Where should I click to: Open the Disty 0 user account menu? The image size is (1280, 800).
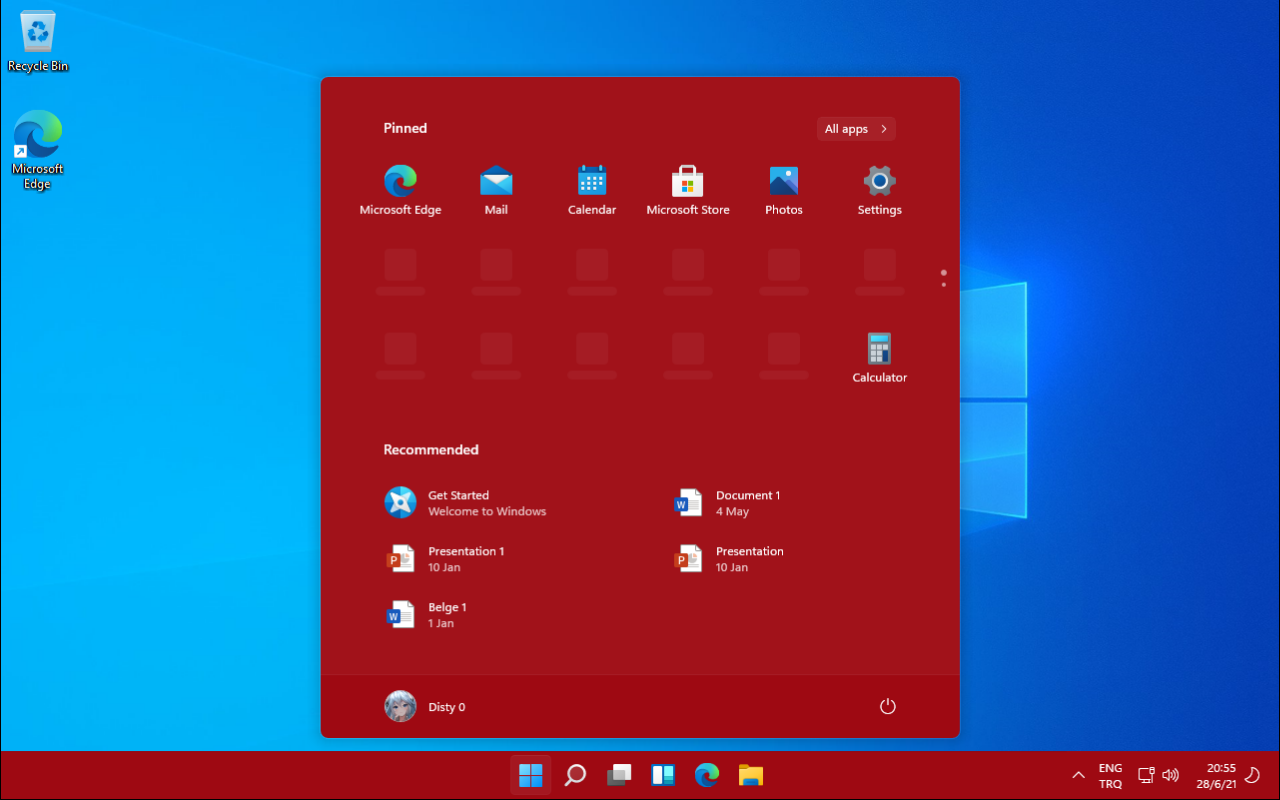click(x=425, y=707)
